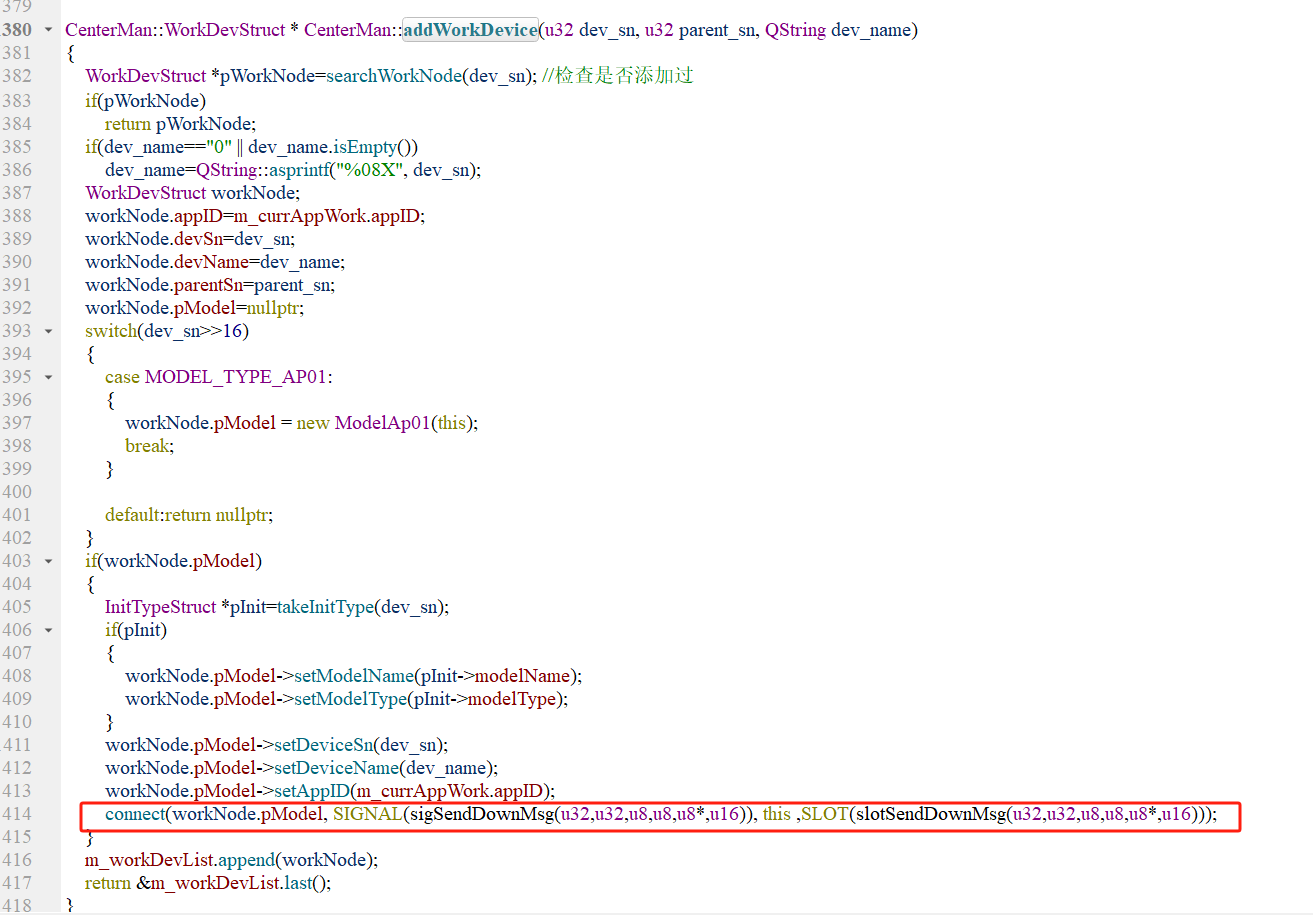The height and width of the screenshot is (915, 1313).
Task: Click line number 382 in the gutter
Action: [17, 76]
